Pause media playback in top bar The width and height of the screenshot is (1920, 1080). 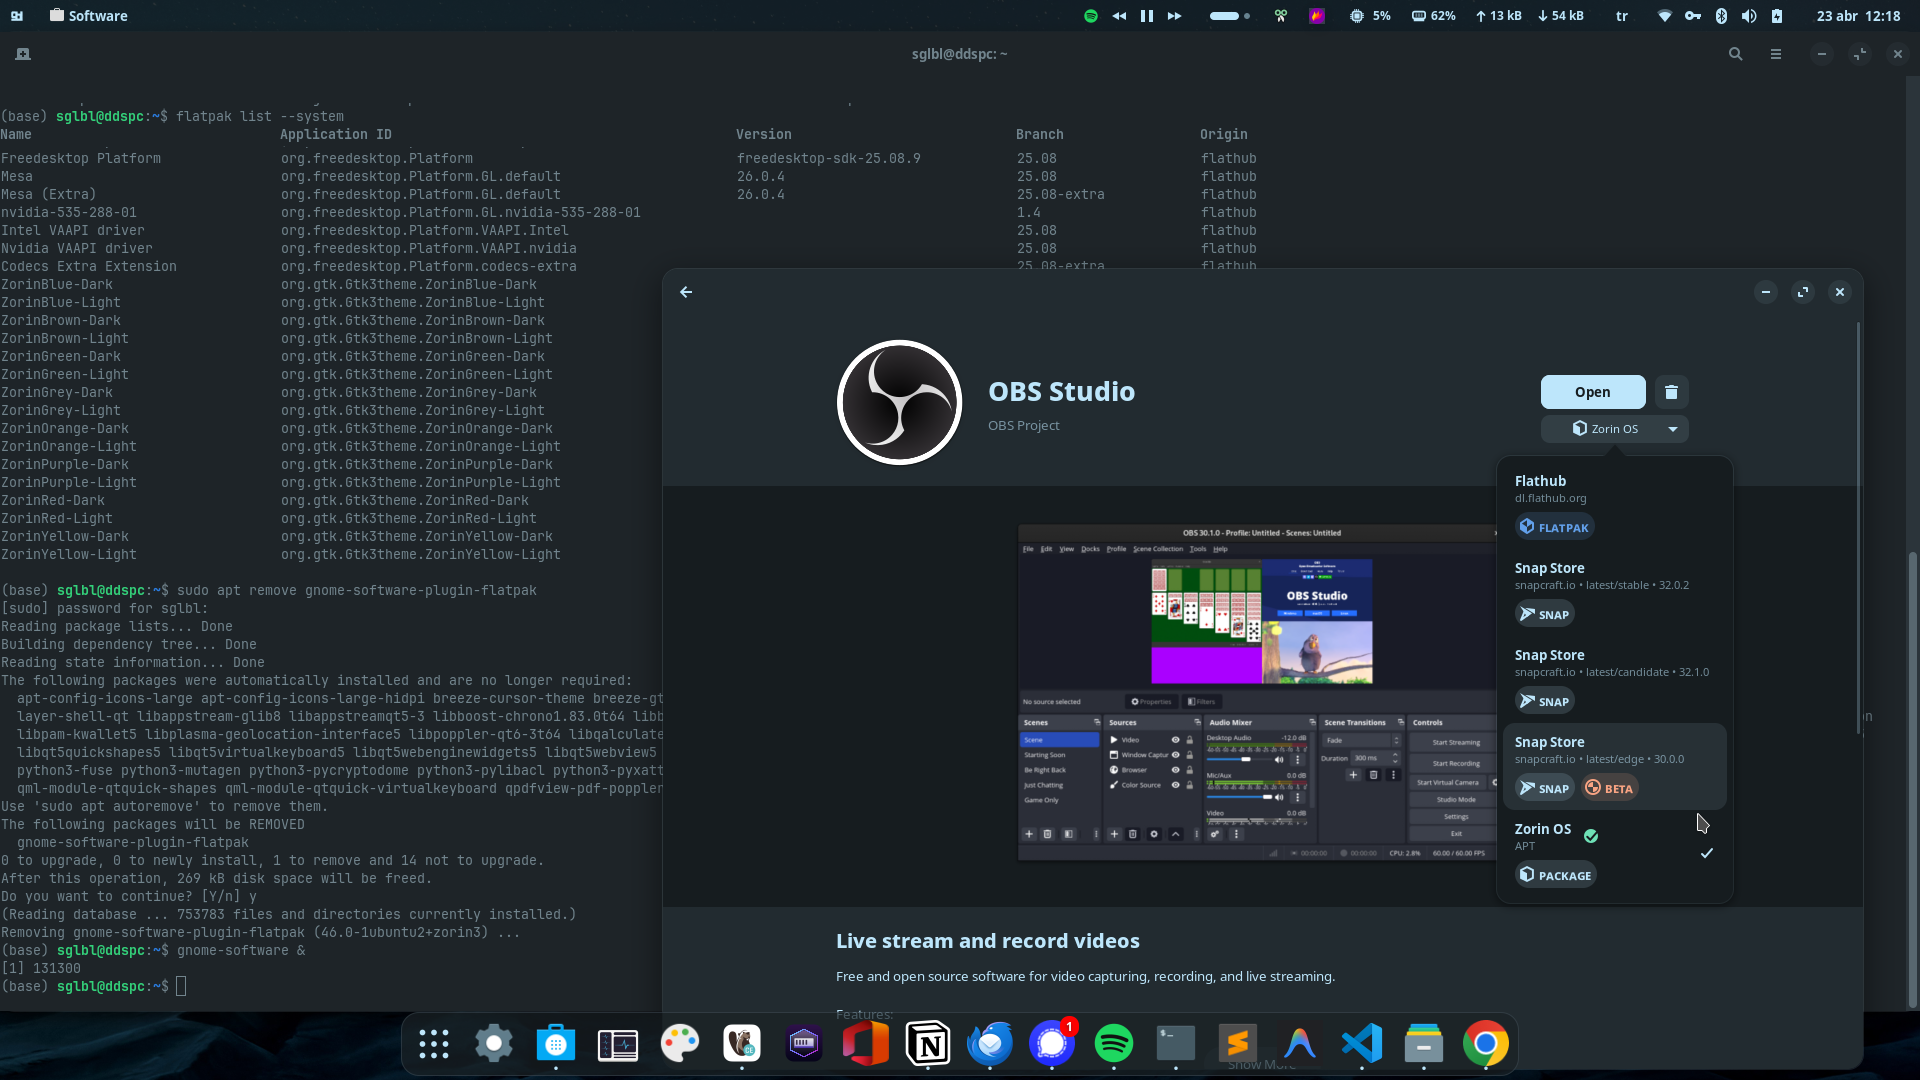[x=1147, y=16]
